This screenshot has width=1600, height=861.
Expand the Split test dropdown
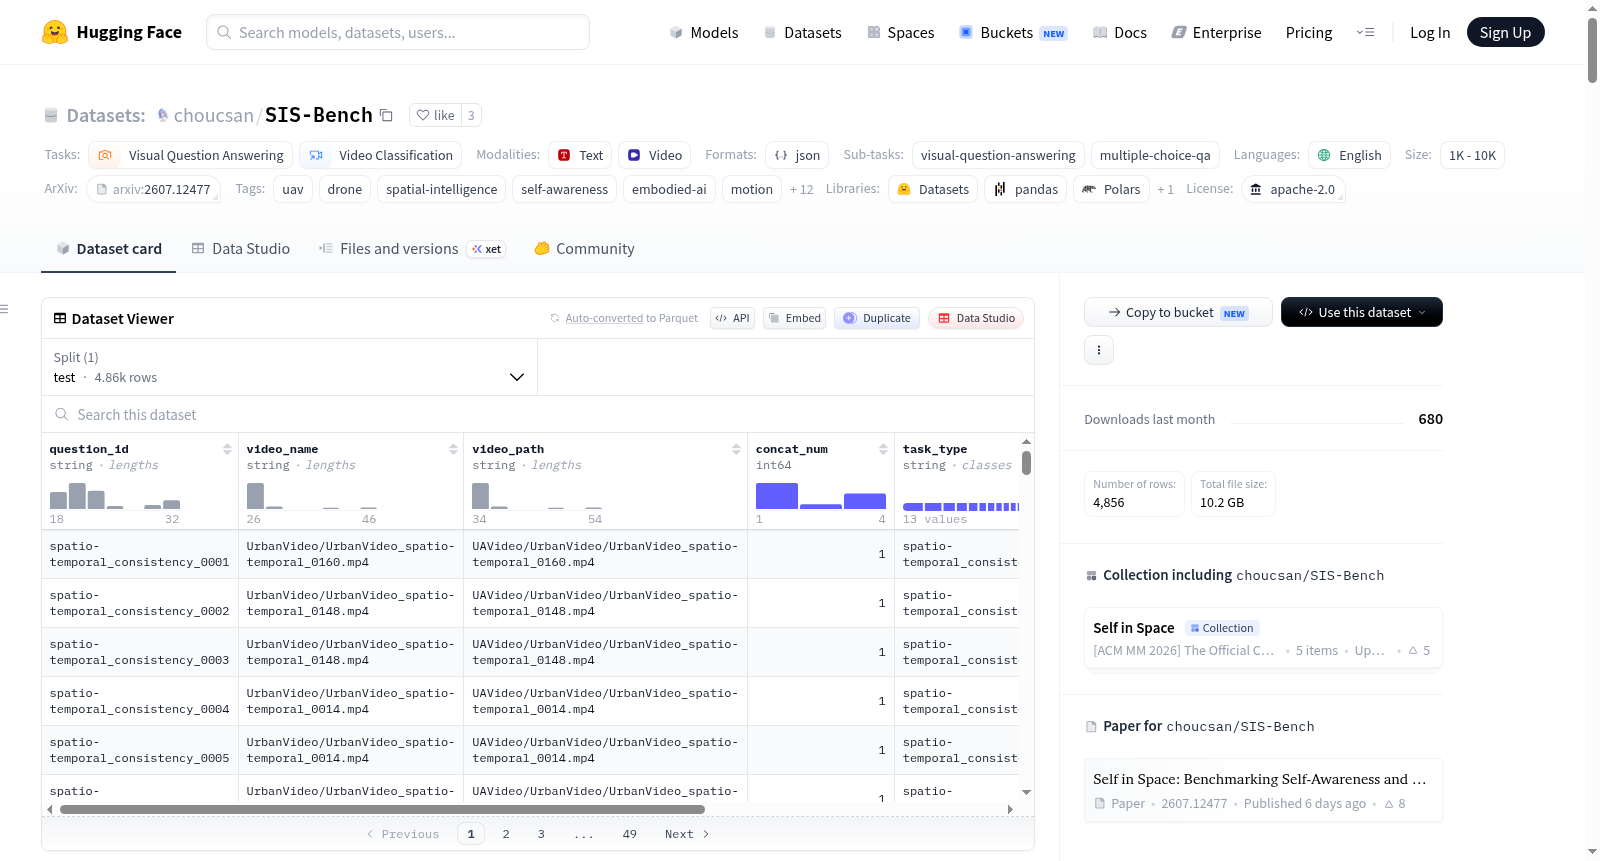pos(289,367)
